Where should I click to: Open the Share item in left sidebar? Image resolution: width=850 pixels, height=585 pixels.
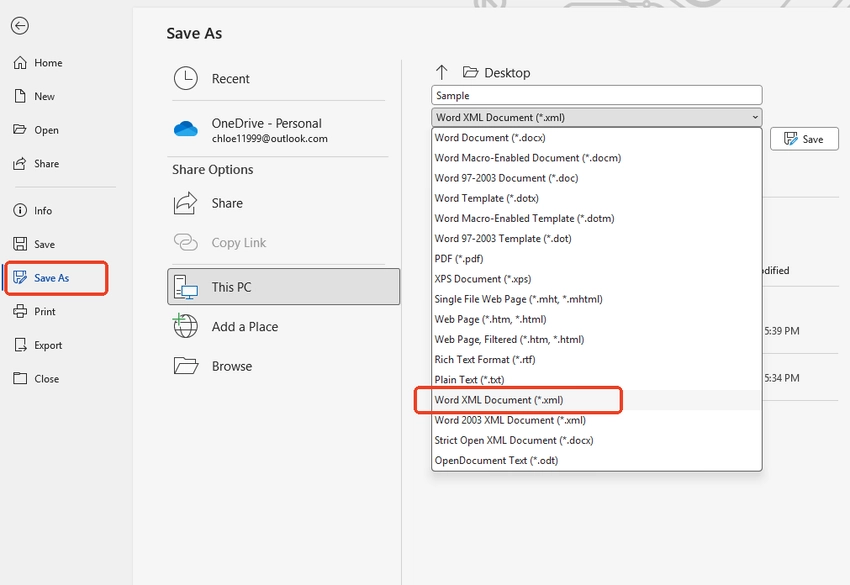[x=47, y=164]
